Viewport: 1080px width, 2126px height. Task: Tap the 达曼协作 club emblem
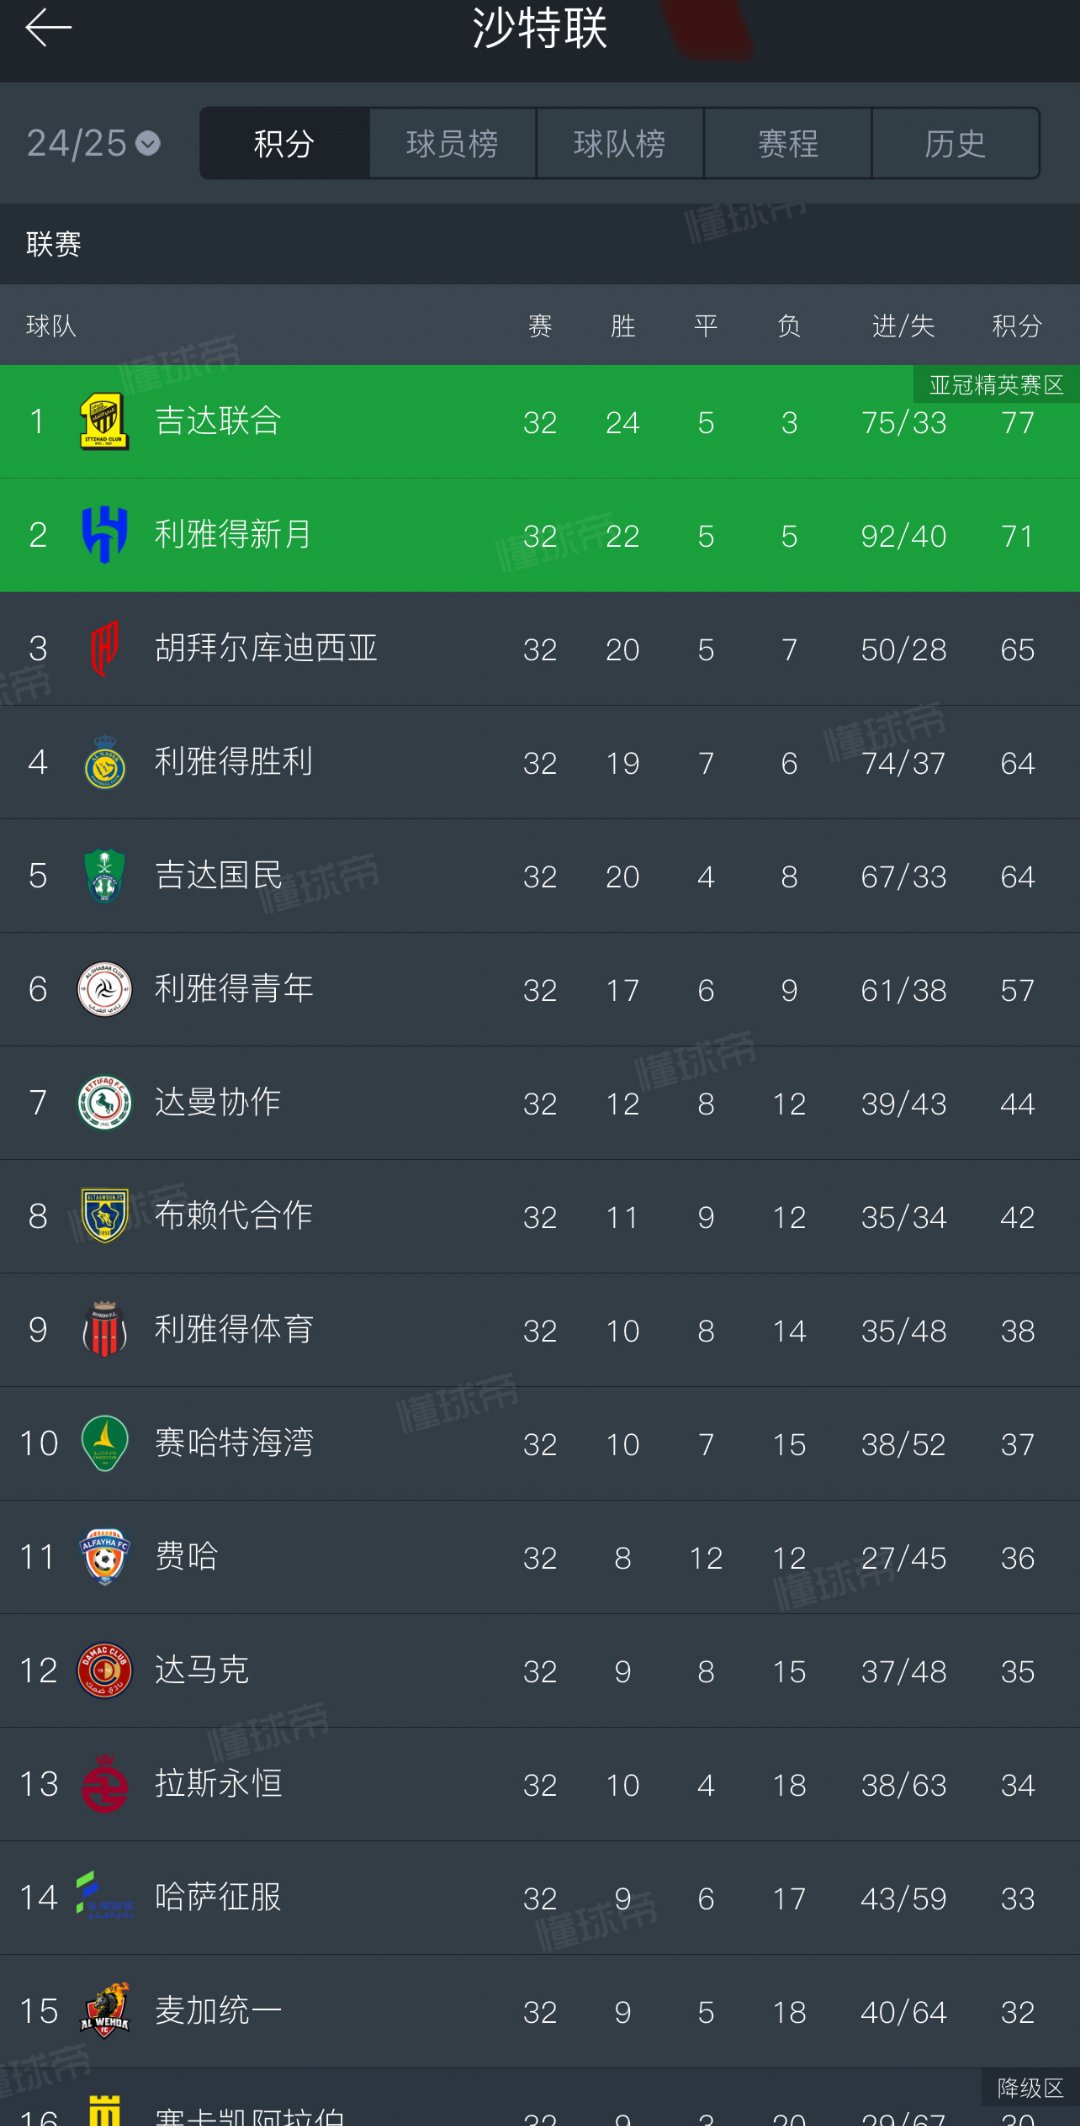pos(104,1103)
